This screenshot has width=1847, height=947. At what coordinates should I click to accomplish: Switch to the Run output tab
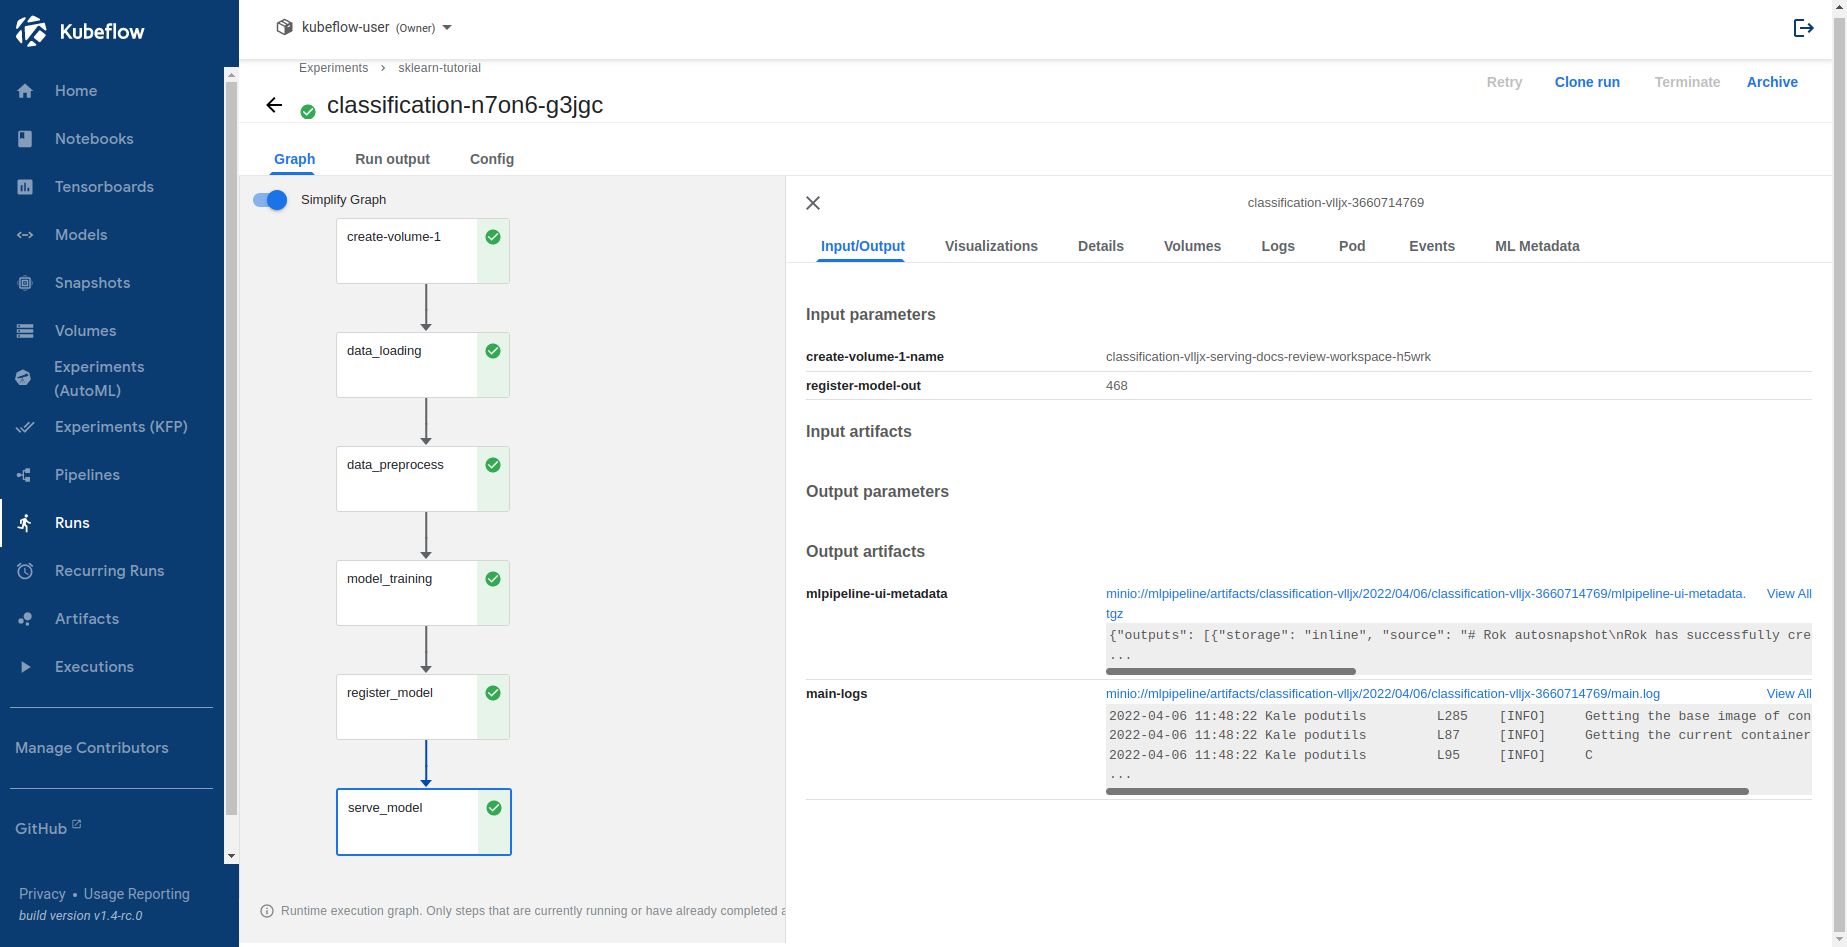[x=392, y=159]
